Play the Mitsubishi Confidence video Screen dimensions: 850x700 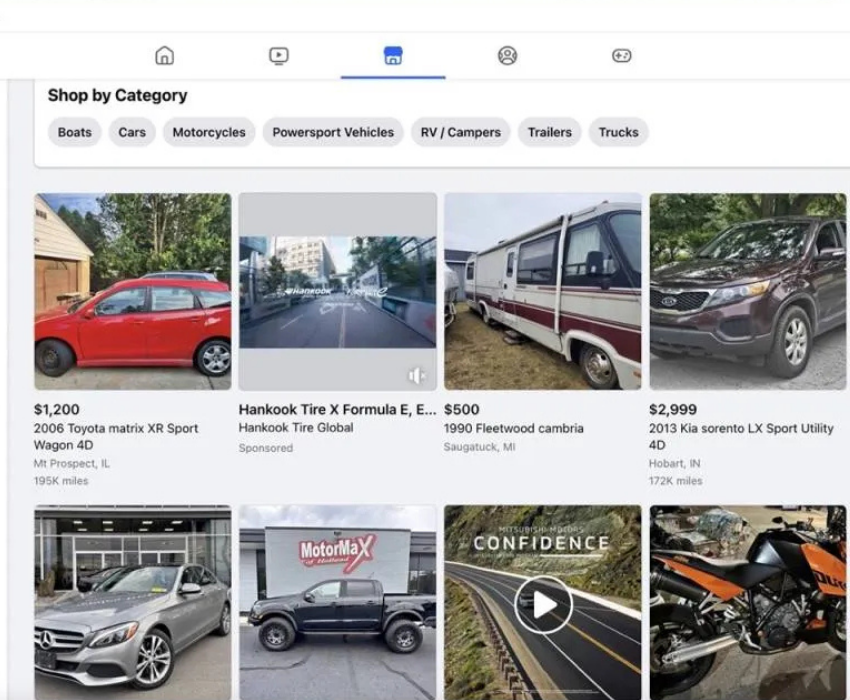tap(543, 603)
